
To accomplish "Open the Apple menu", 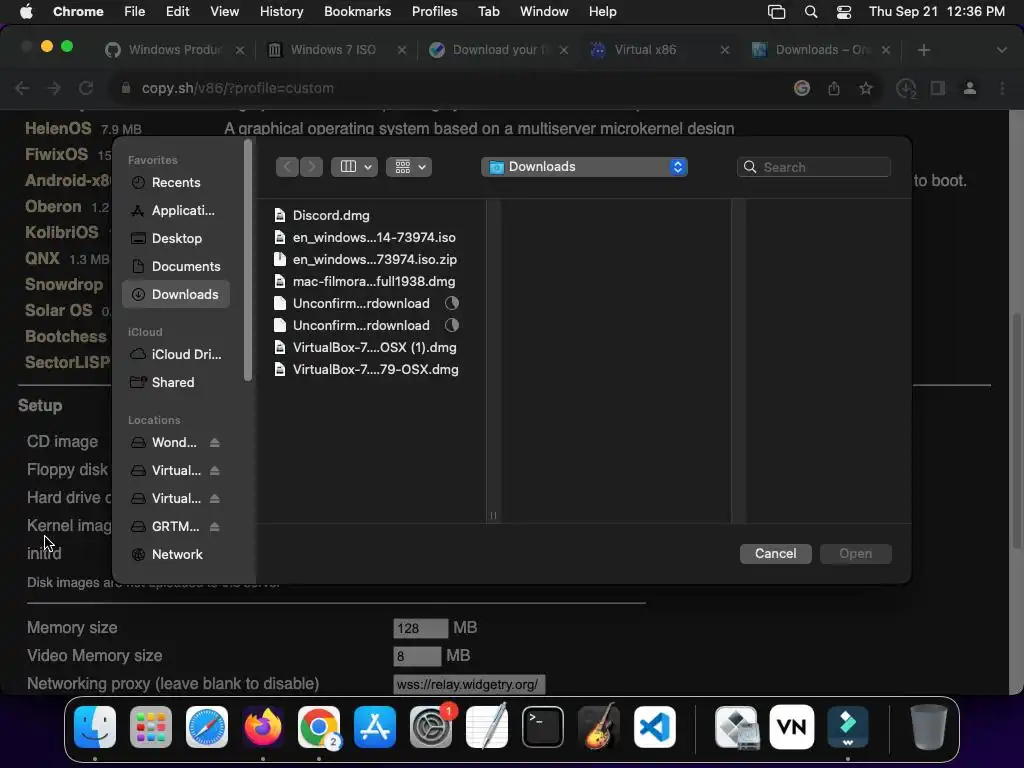I will [x=26, y=12].
